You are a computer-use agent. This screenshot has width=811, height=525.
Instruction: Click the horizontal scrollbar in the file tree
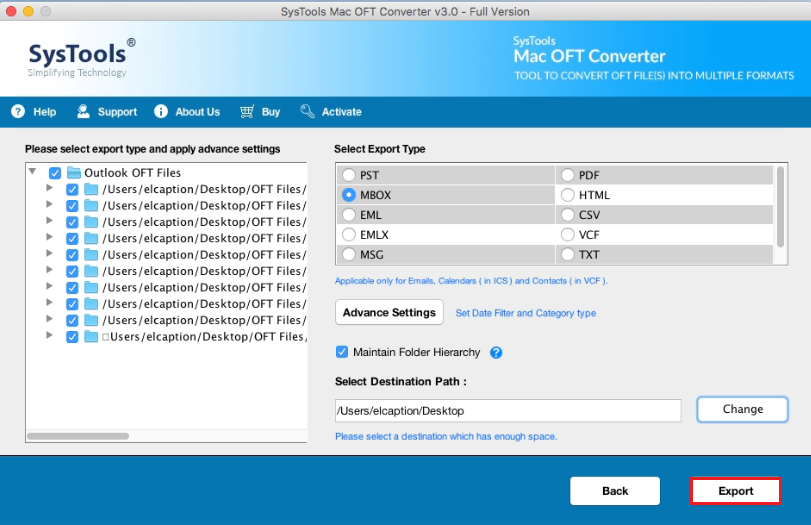click(x=78, y=436)
